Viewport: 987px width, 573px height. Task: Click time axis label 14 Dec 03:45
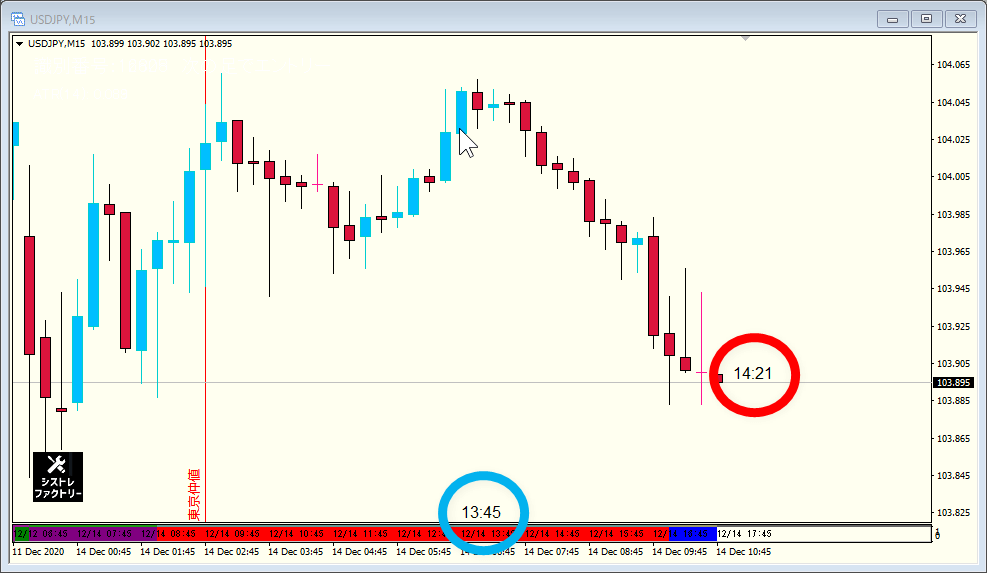point(295,552)
